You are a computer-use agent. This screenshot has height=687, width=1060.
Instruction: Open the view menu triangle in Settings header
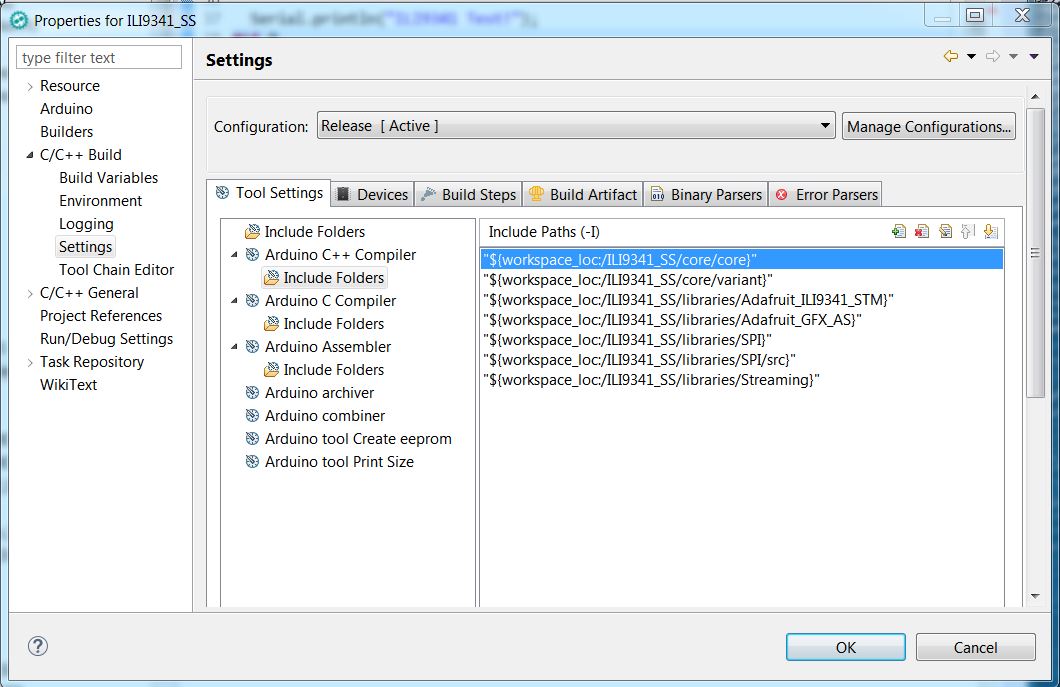(x=1034, y=57)
